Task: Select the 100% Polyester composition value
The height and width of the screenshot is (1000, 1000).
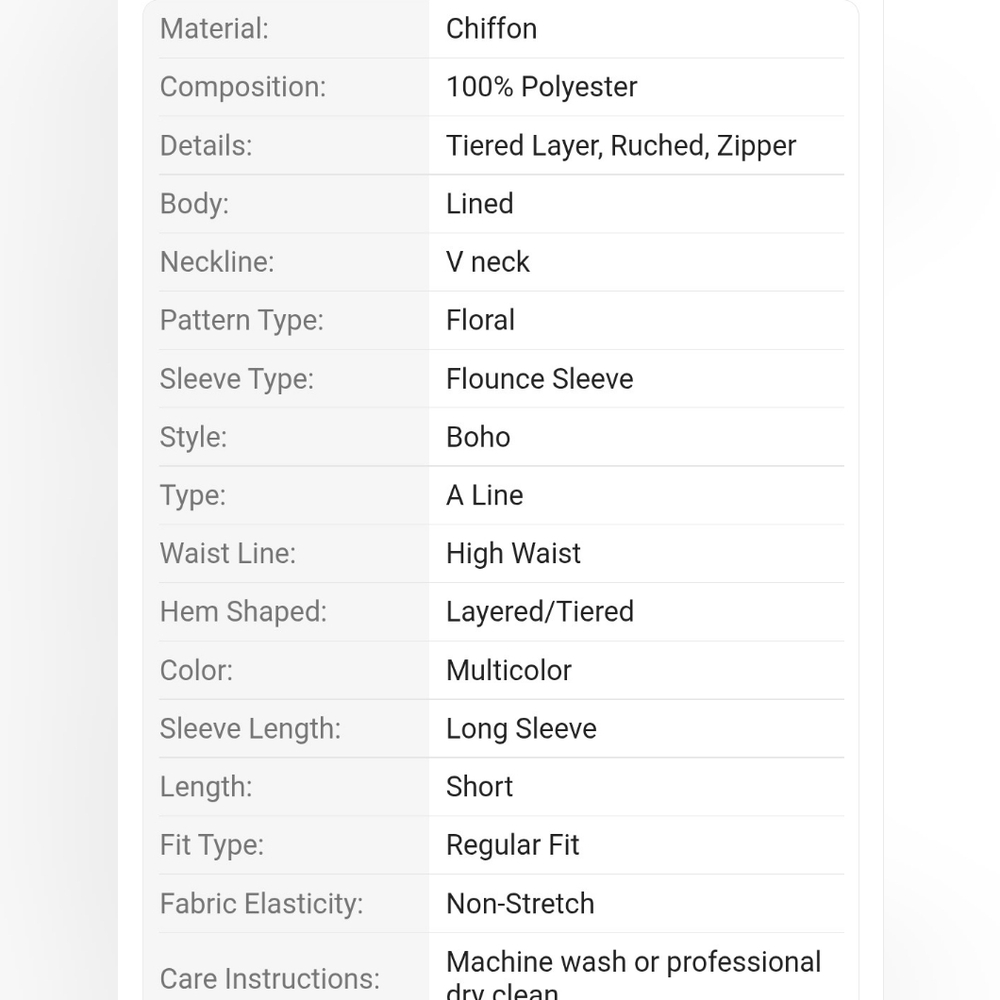Action: [x=541, y=87]
